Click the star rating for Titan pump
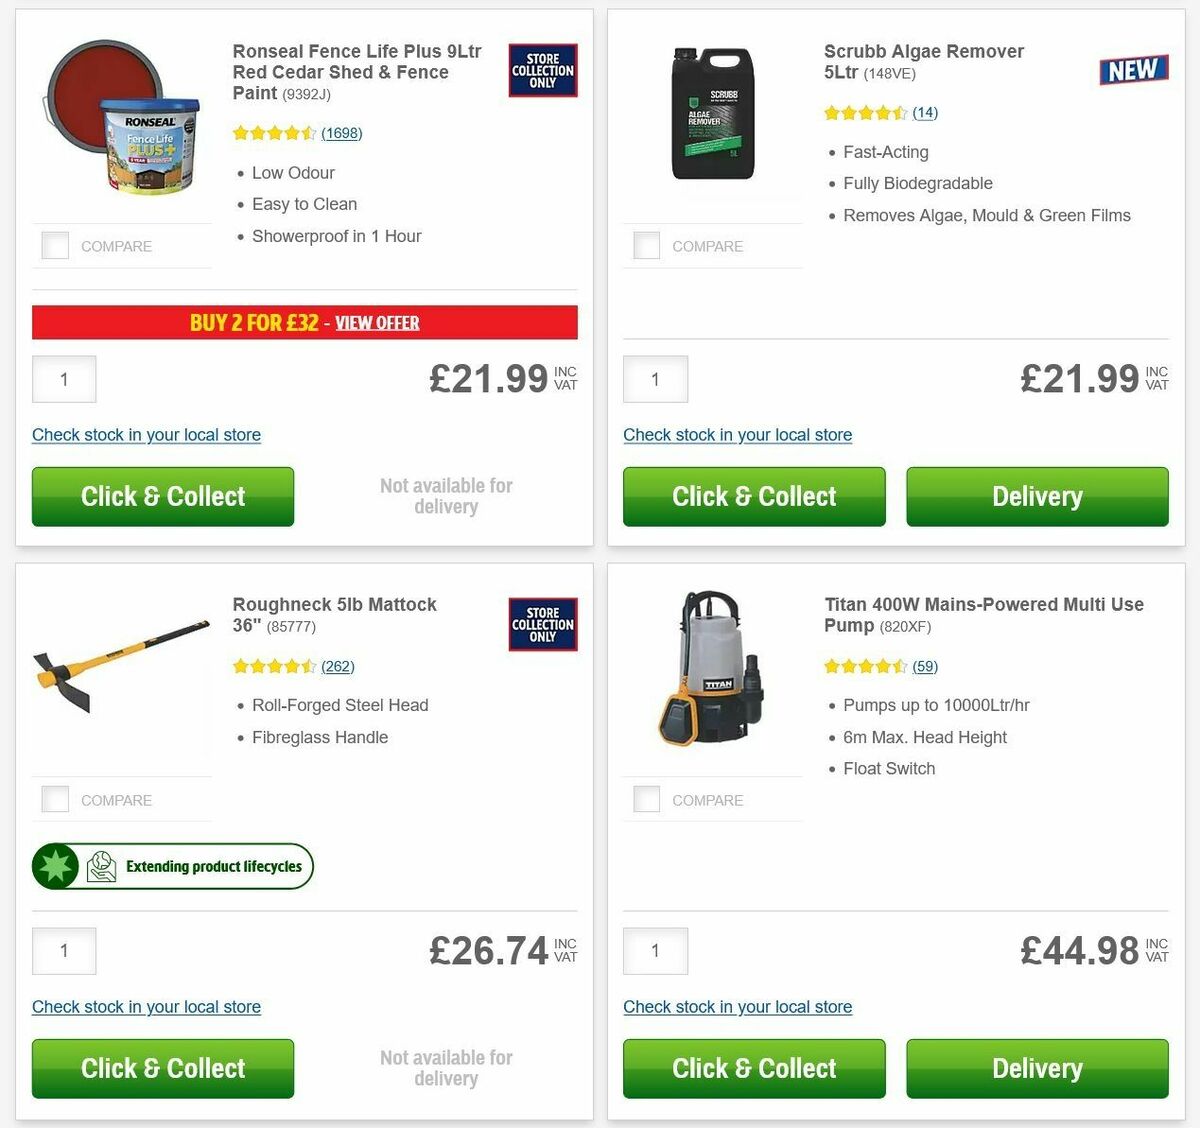 pyautogui.click(x=866, y=665)
